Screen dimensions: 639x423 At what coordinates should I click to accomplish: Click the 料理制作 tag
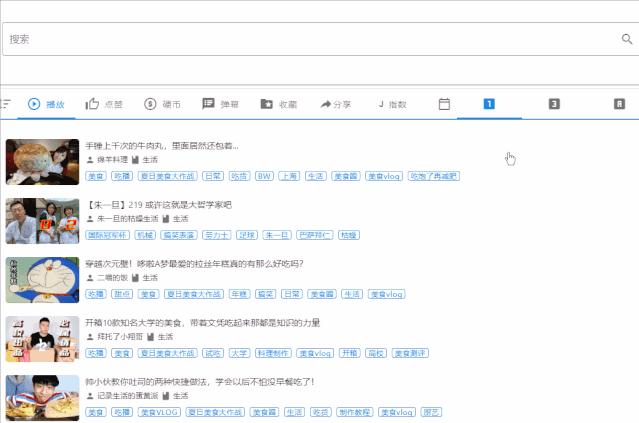(273, 353)
